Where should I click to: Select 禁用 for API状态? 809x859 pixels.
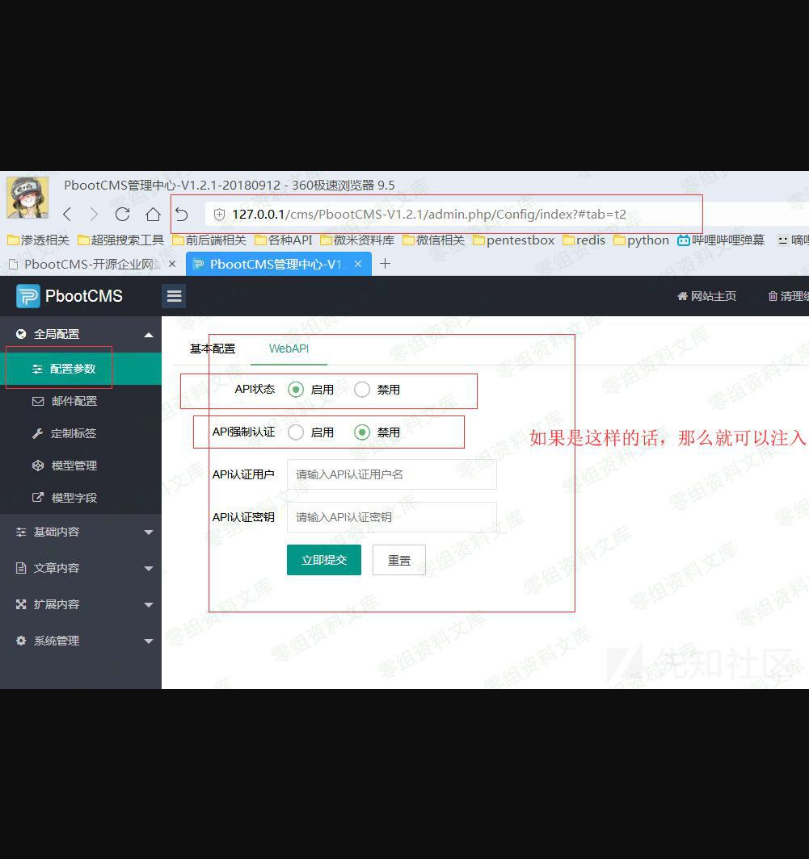362,390
